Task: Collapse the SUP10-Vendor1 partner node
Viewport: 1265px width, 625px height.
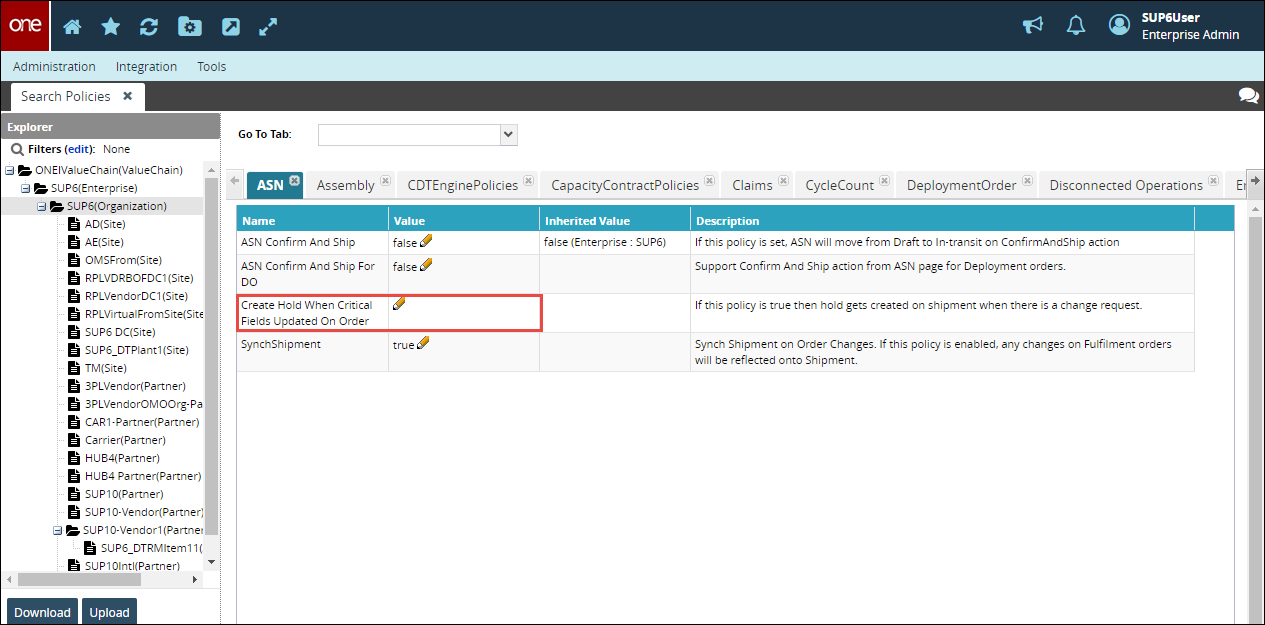Action: tap(57, 530)
